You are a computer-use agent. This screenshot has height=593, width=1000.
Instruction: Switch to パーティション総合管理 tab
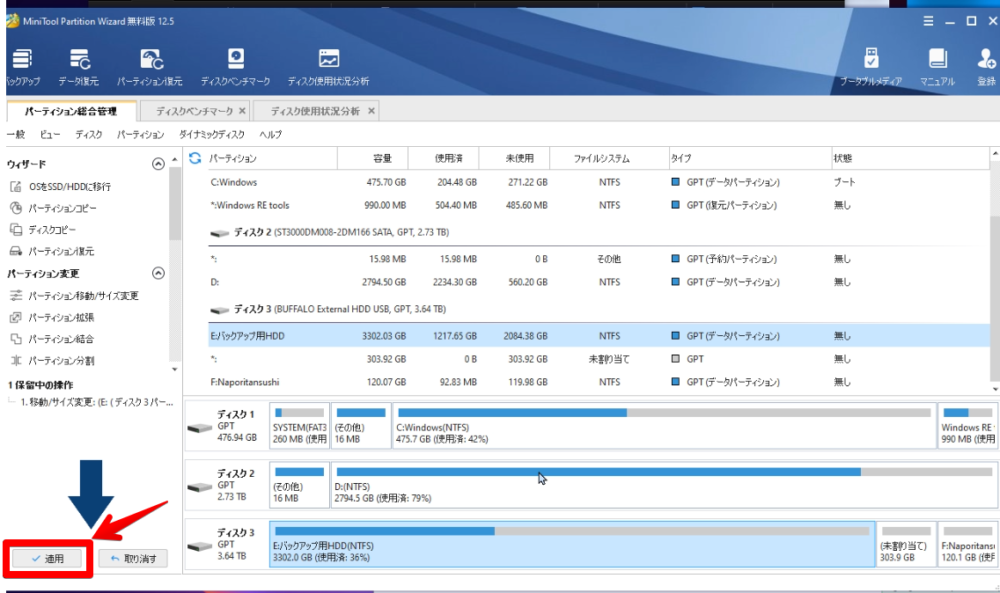[x=71, y=112]
